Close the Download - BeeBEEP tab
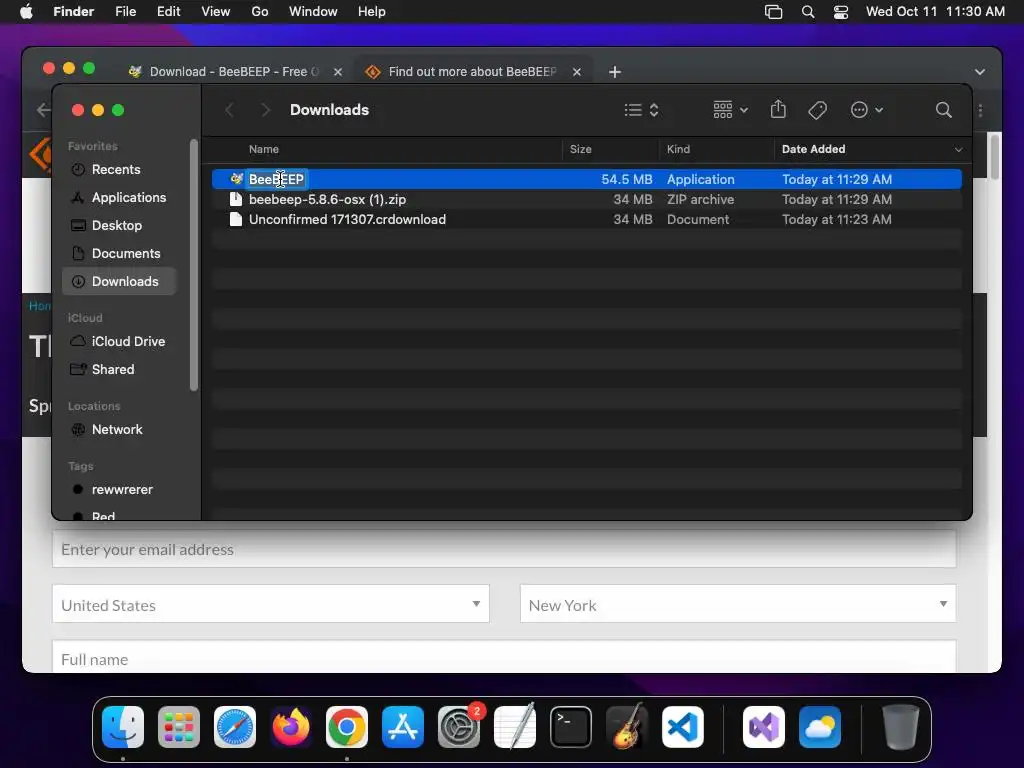Image resolution: width=1024 pixels, height=768 pixels. (338, 72)
